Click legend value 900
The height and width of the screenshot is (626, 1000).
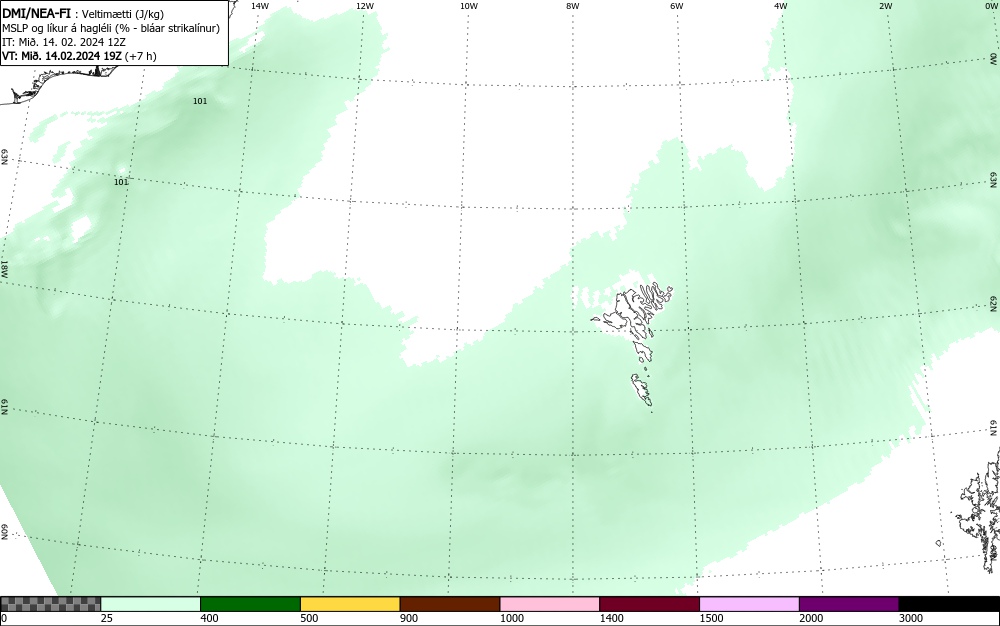coord(409,618)
